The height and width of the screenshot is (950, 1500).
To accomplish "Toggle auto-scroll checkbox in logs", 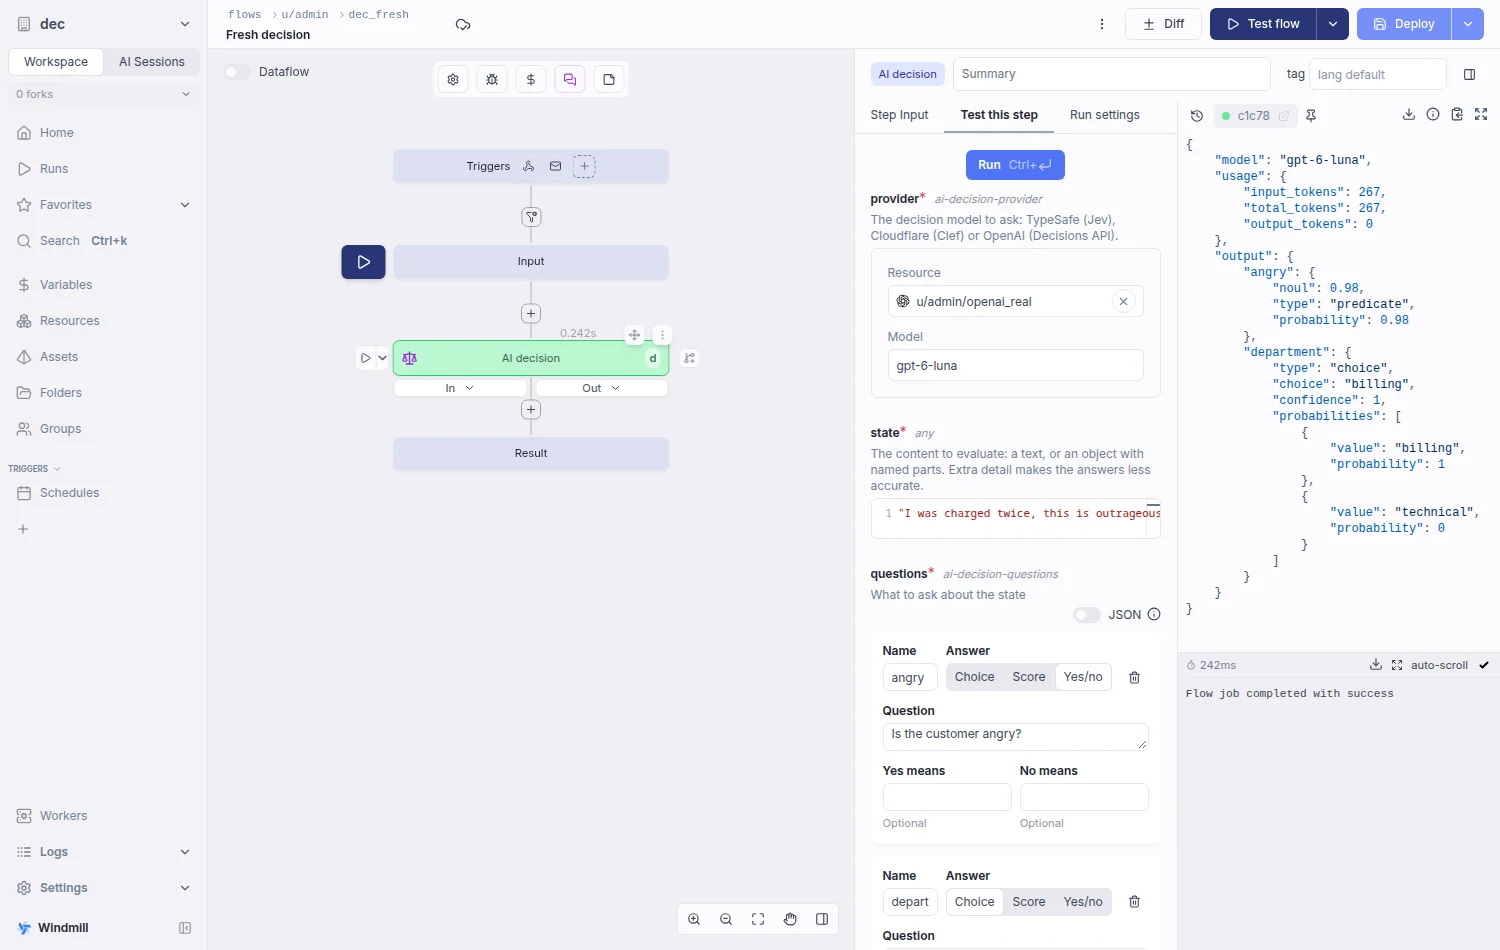I will (x=1484, y=665).
